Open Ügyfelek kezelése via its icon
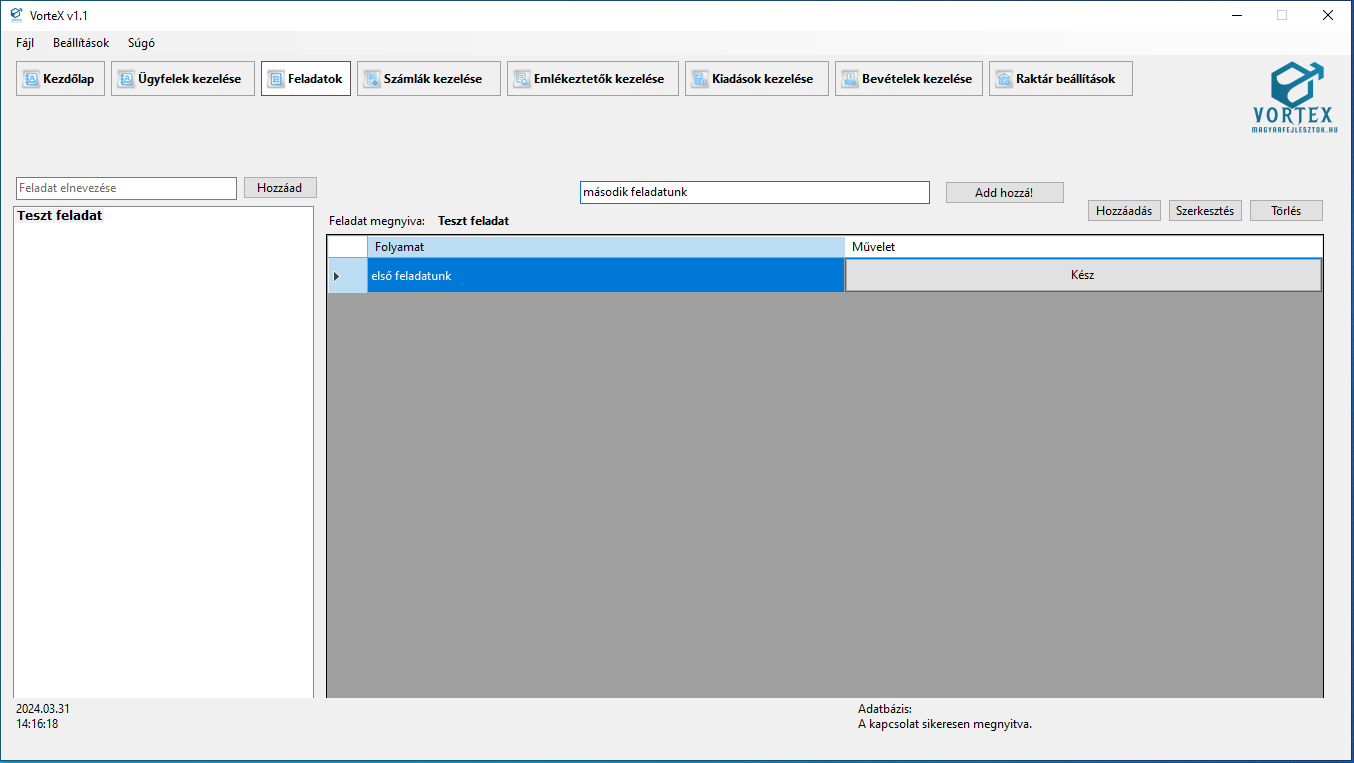 point(126,79)
